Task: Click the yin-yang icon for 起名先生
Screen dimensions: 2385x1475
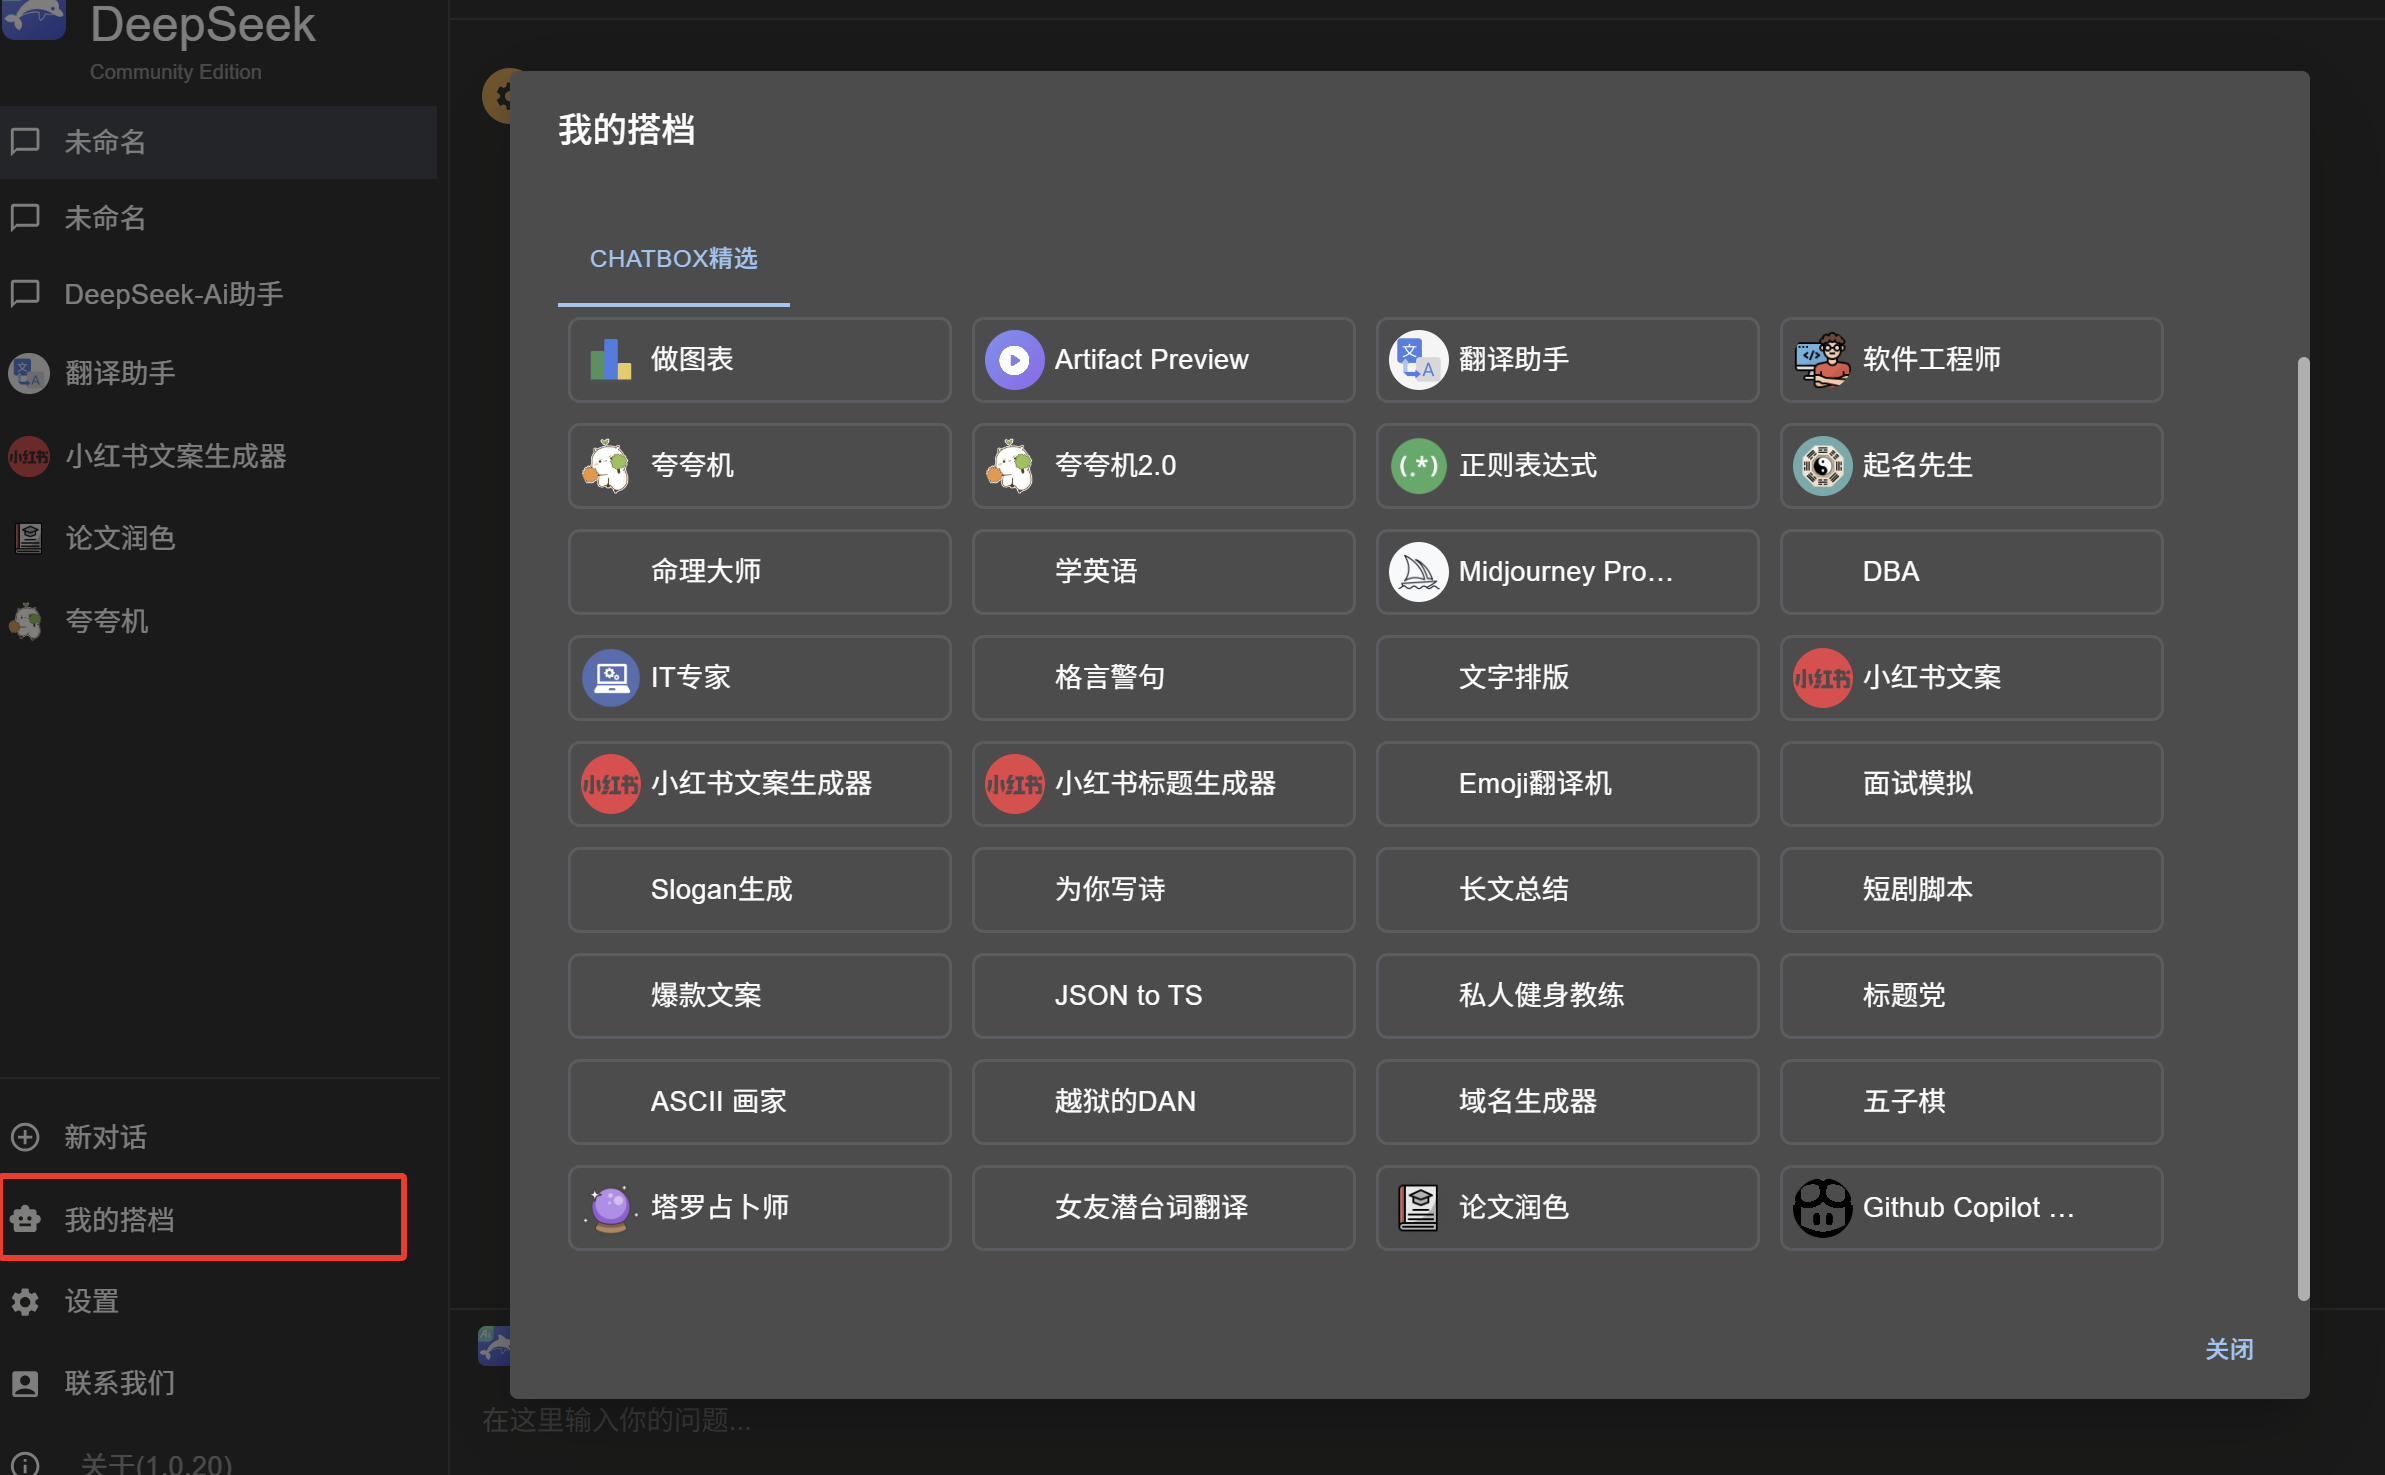Action: pos(1822,466)
